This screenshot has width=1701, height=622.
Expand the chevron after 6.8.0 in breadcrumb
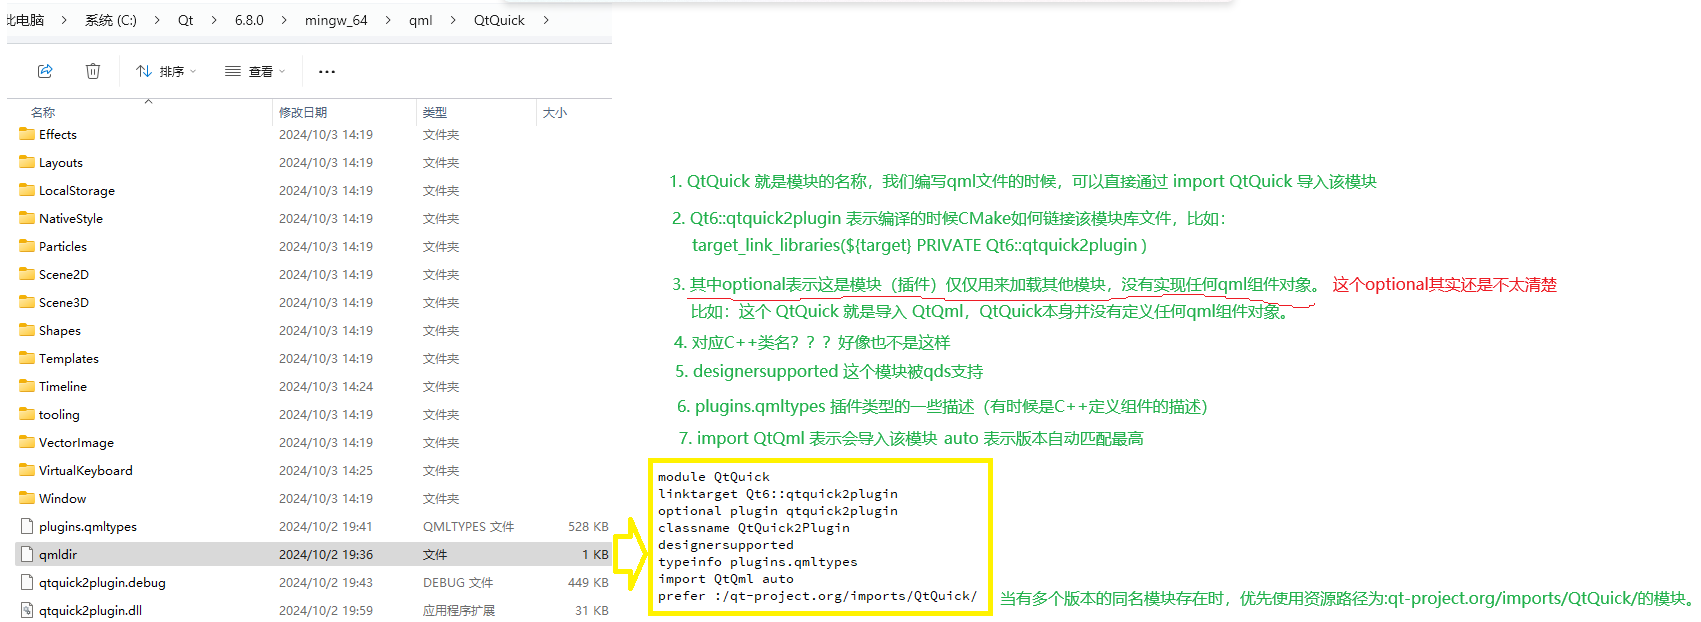pos(284,20)
